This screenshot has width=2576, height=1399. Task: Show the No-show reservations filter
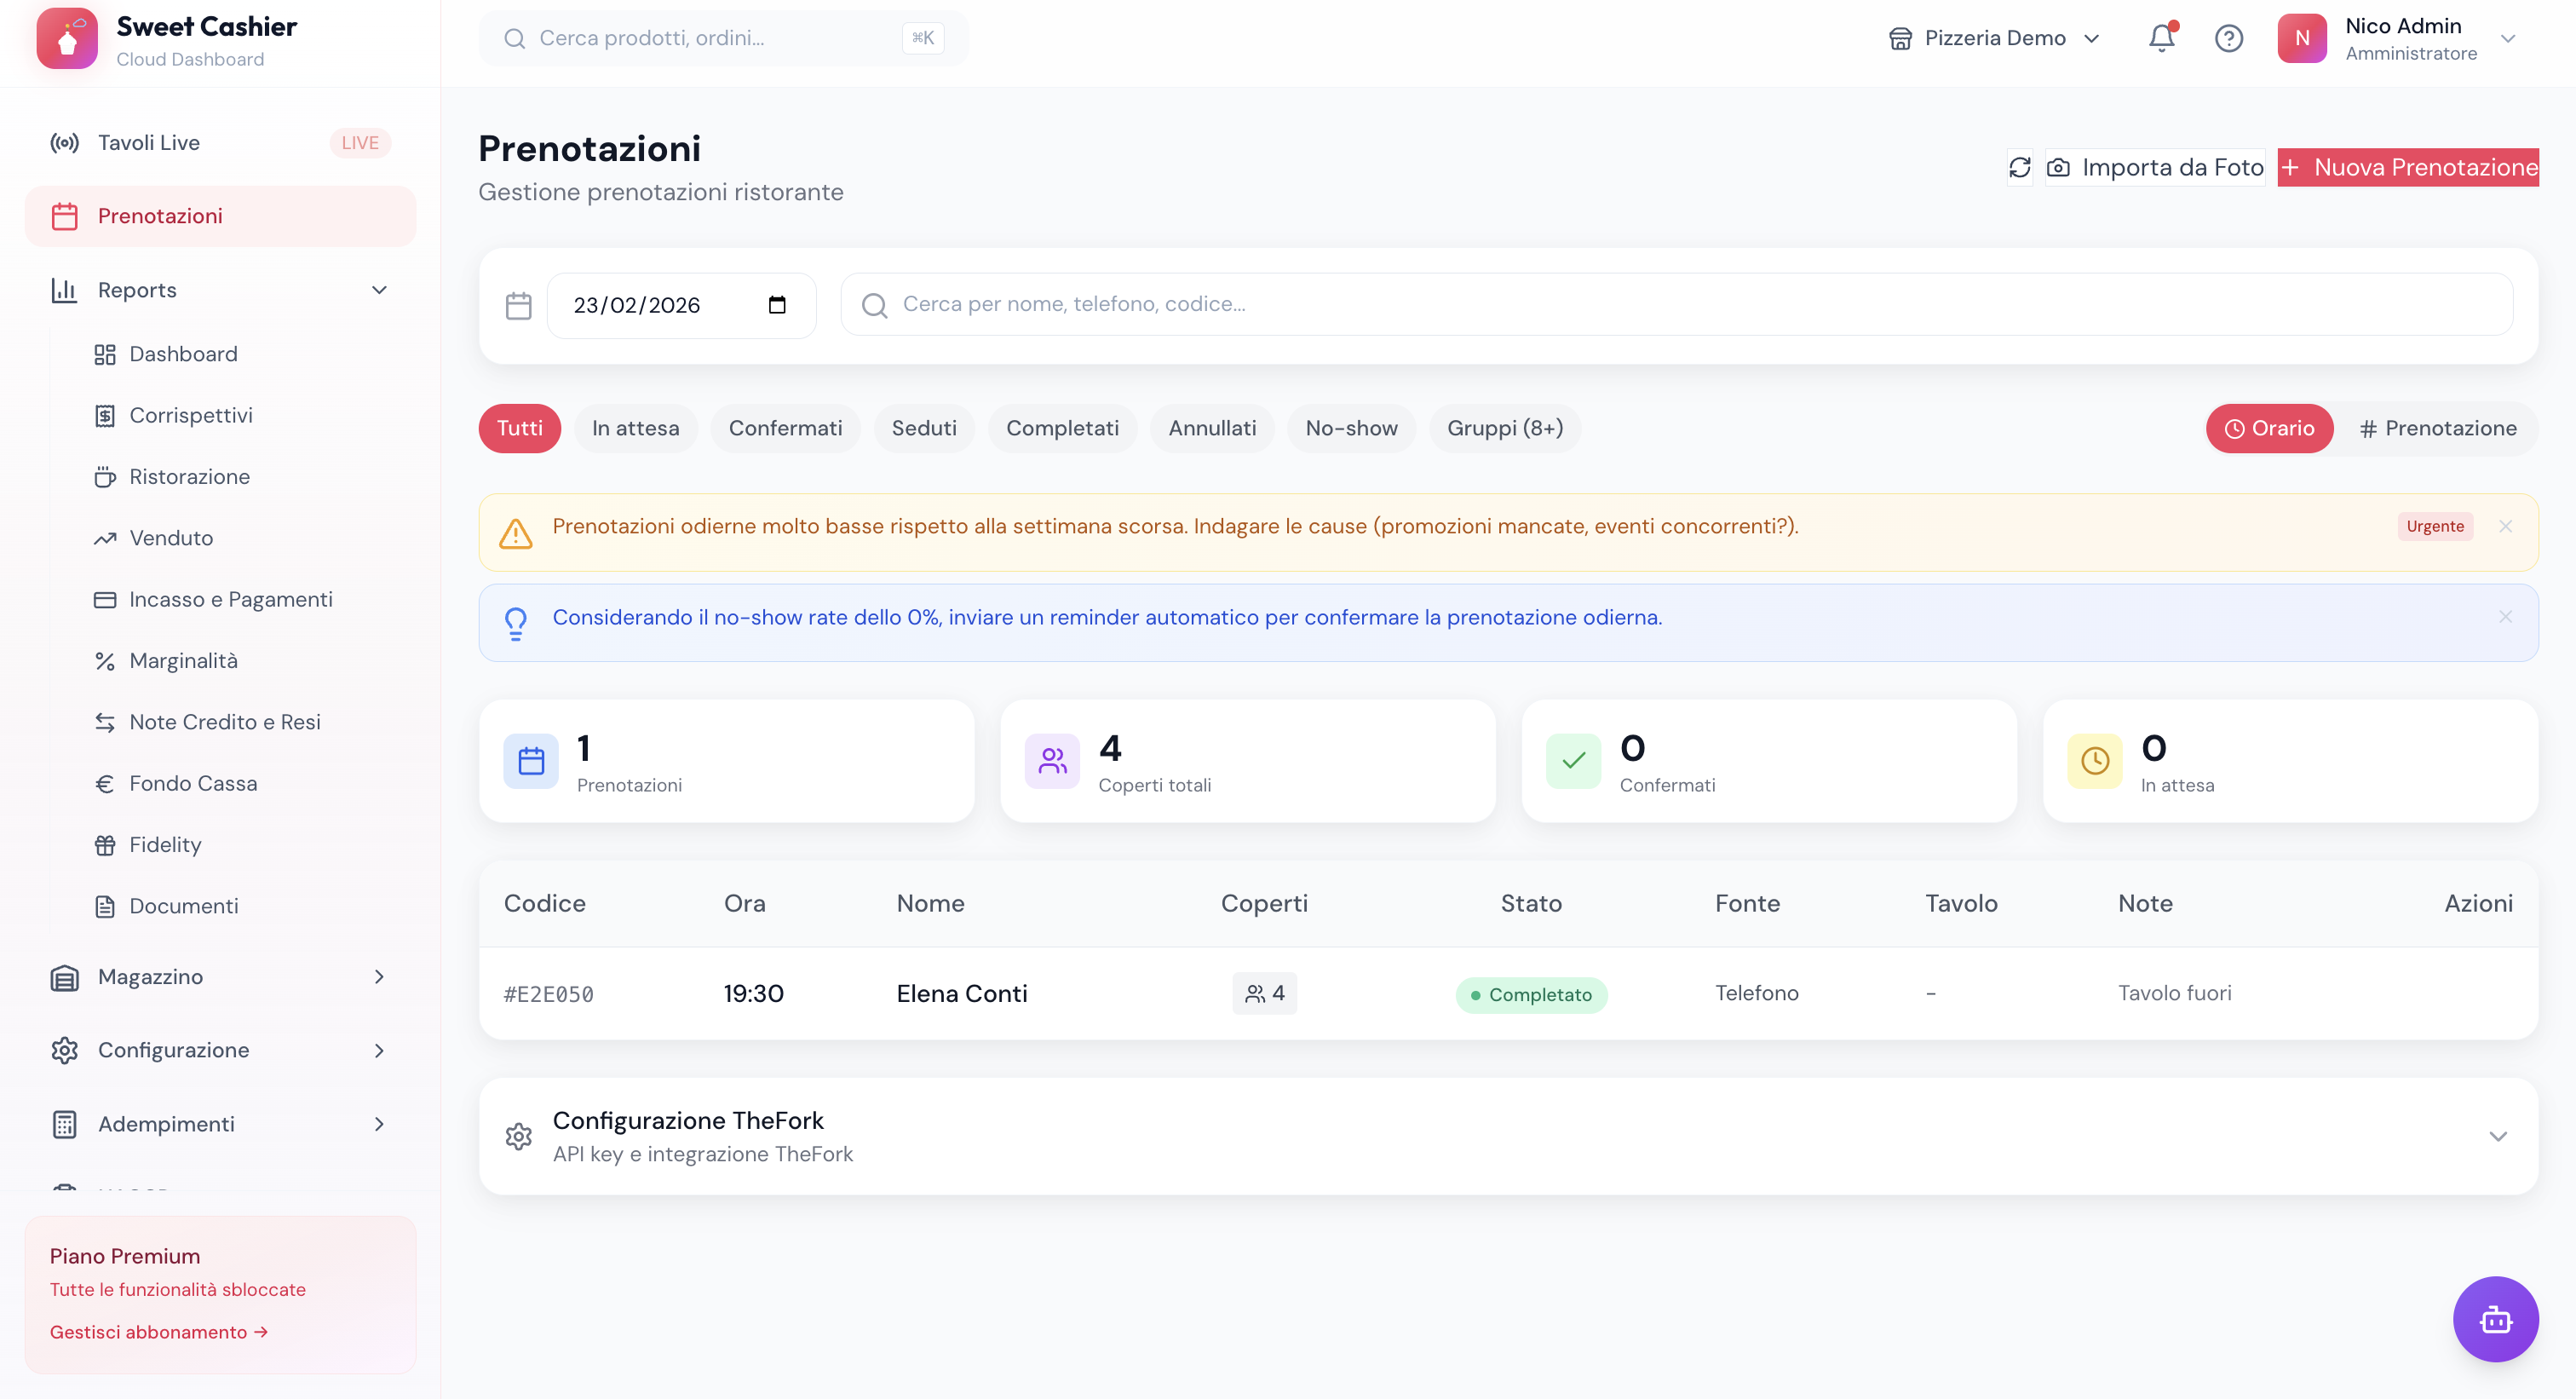tap(1350, 428)
